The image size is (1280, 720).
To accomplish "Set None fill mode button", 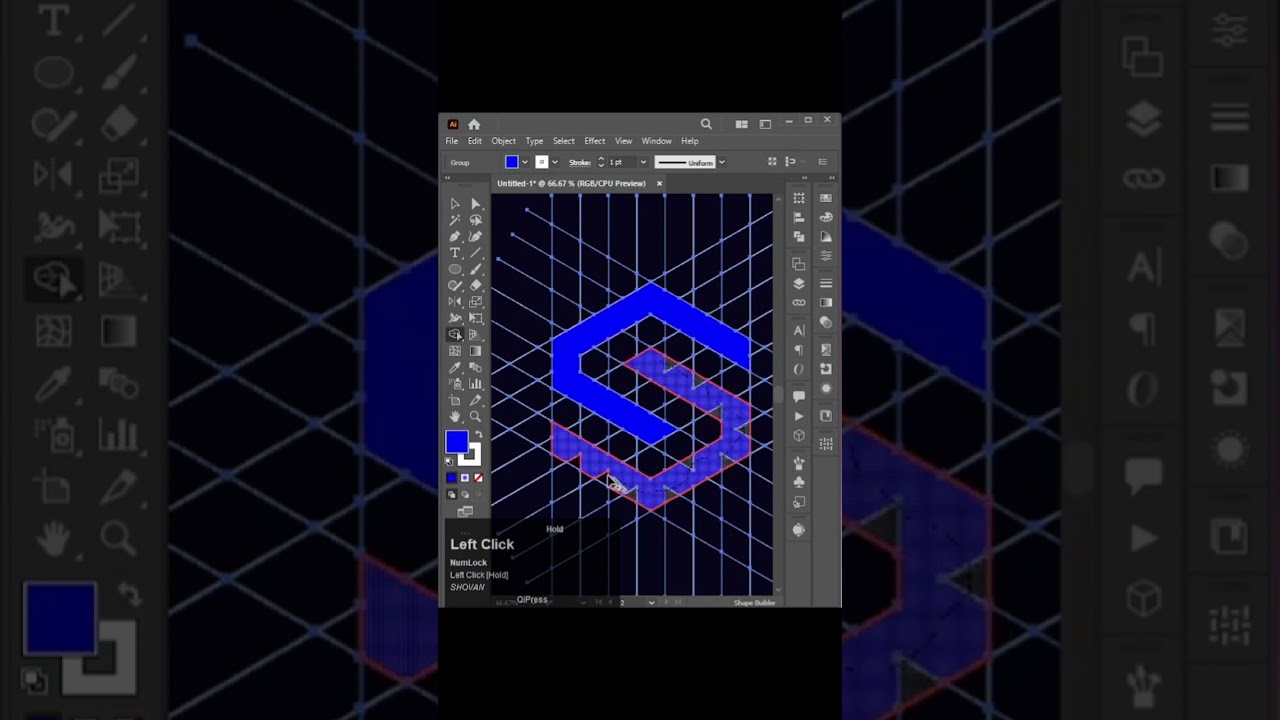I will tap(478, 478).
